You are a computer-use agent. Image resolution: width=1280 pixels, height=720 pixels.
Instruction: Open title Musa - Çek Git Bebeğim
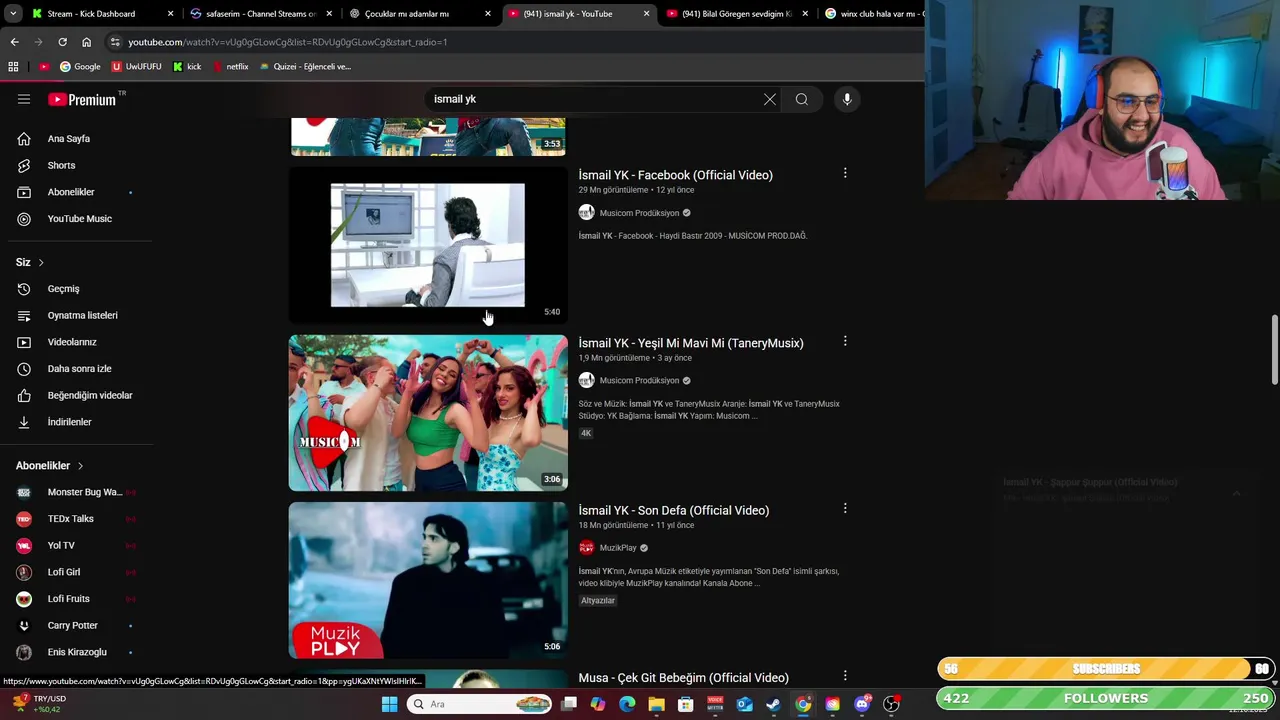coord(683,678)
